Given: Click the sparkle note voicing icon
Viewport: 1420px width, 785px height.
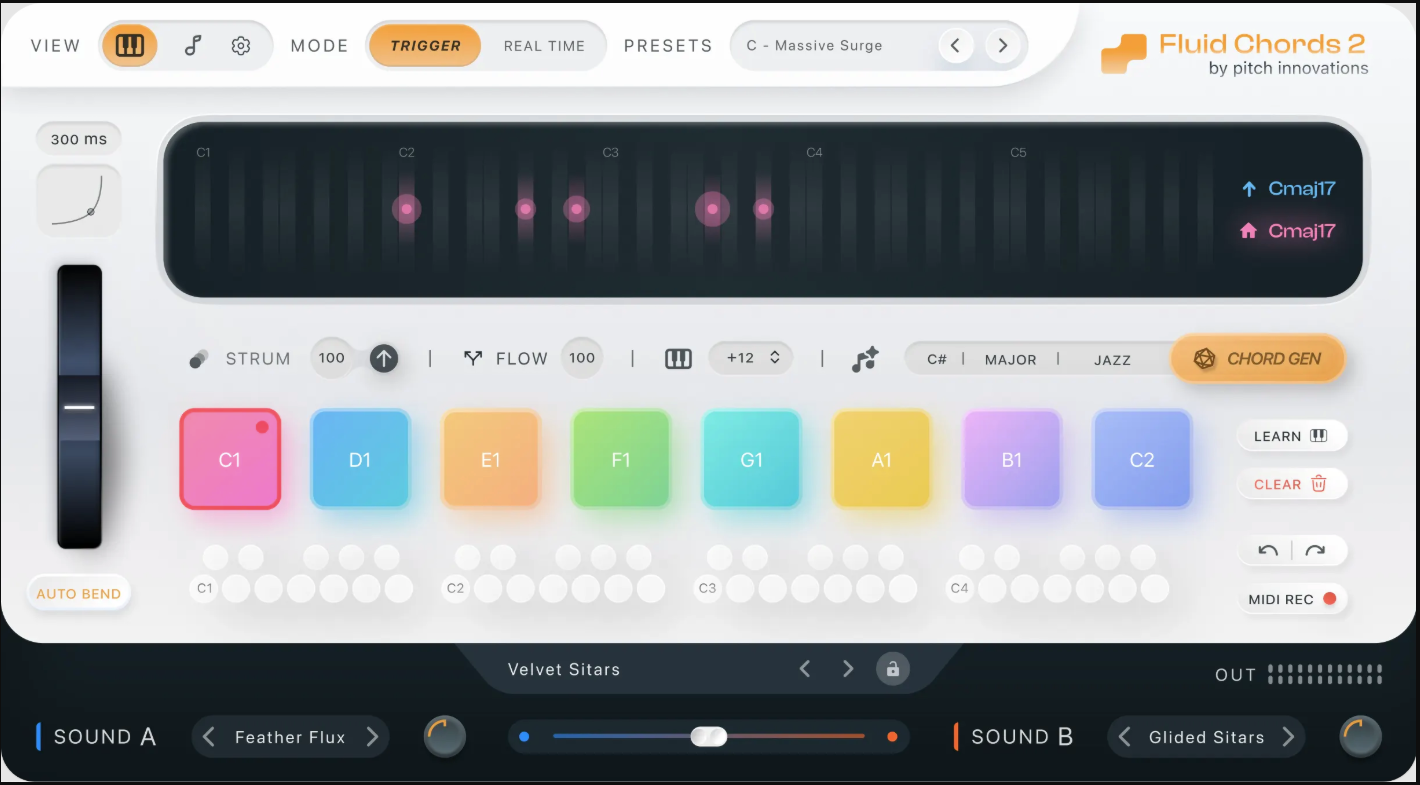Looking at the screenshot, I should (x=865, y=358).
